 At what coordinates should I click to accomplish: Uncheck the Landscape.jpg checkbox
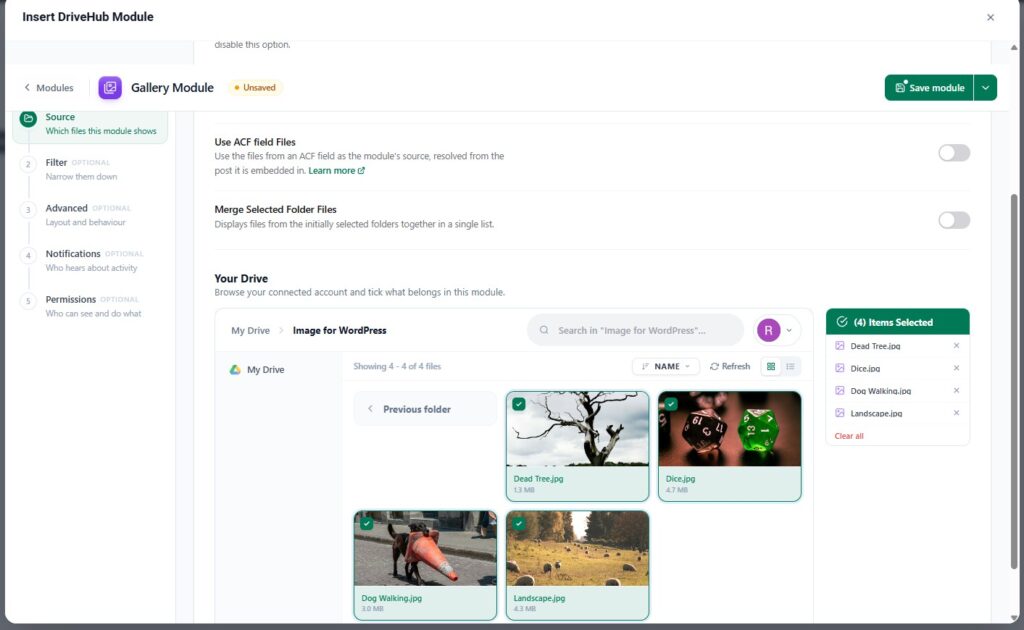pos(519,524)
